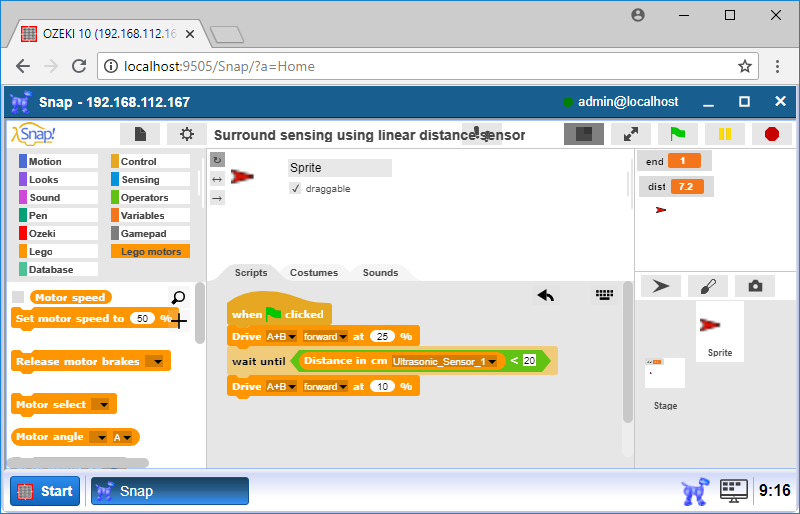Open the Motor select dropdown

pyautogui.click(x=101, y=405)
